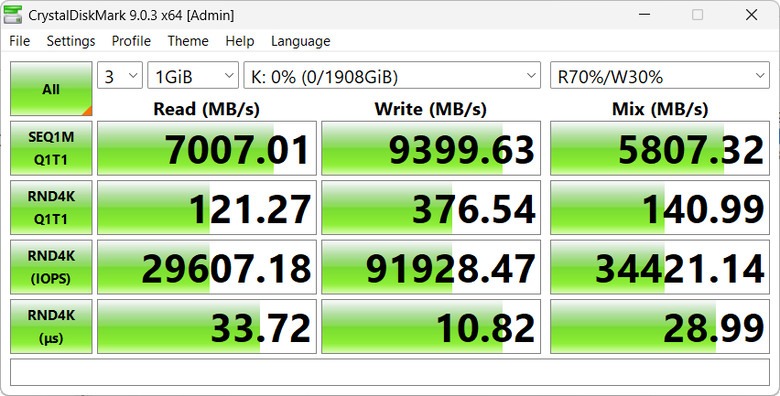Open the Settings menu

pyautogui.click(x=71, y=41)
